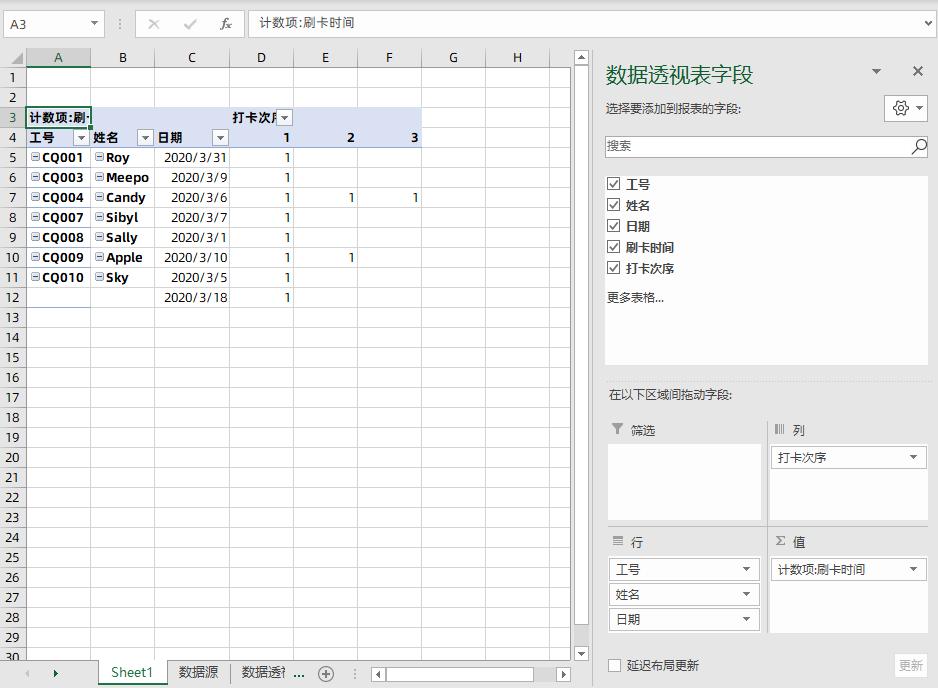Switch to the 数据源 sheet tab

pos(197,674)
